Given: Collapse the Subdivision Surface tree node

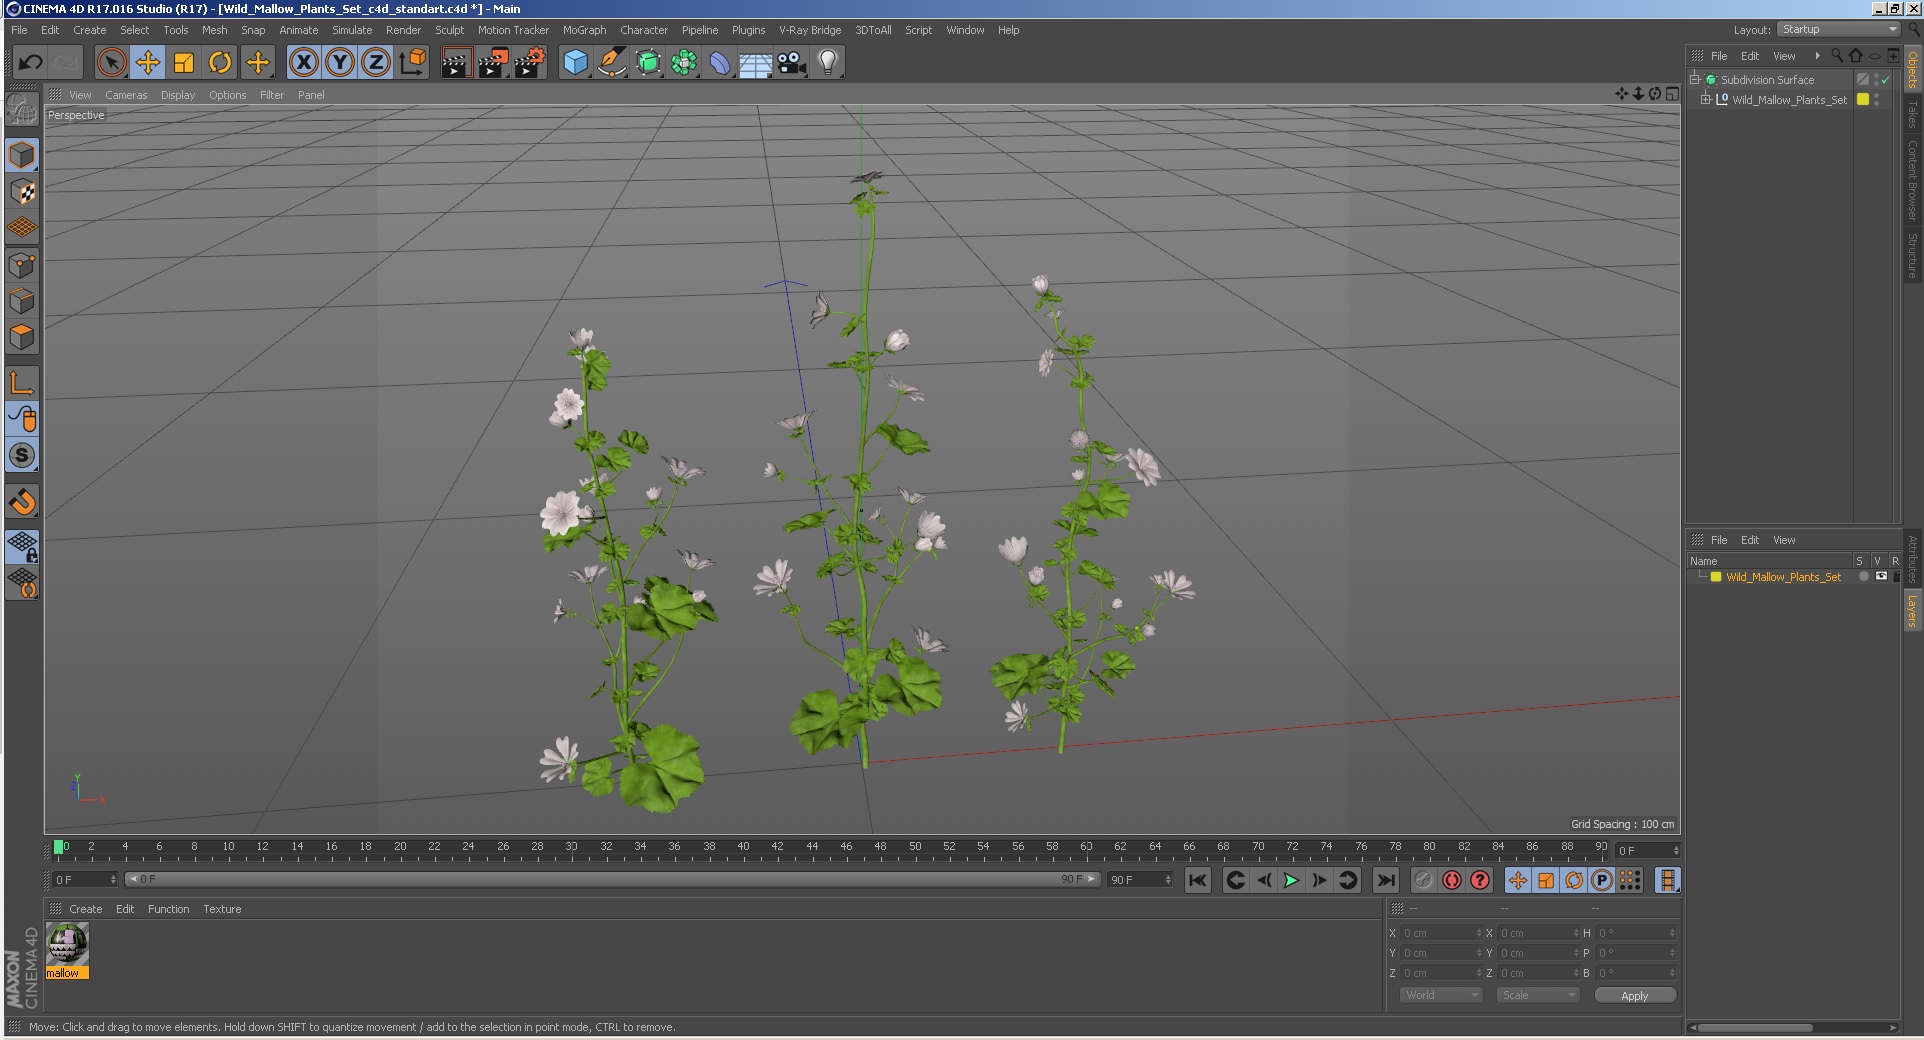Looking at the screenshot, I should (x=1695, y=79).
